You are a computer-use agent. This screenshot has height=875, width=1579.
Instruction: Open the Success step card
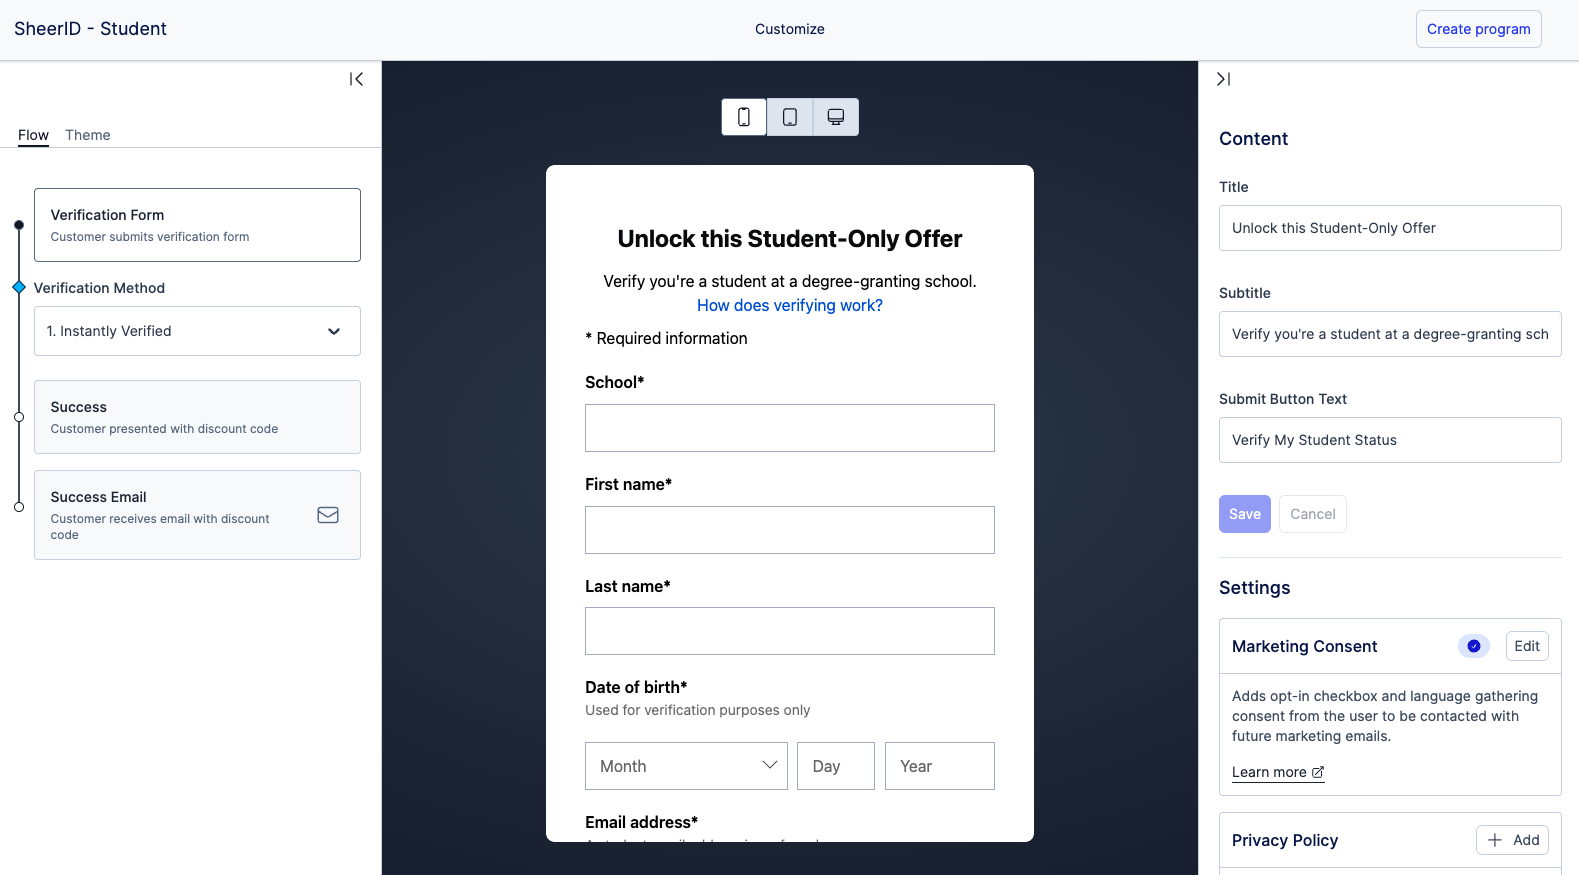[197, 417]
